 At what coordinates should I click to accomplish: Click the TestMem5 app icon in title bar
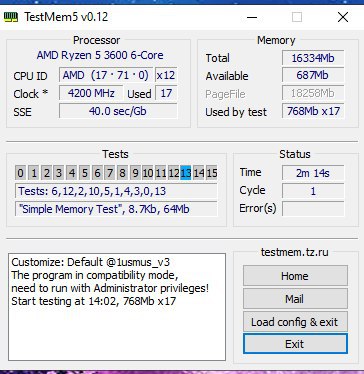(11, 17)
